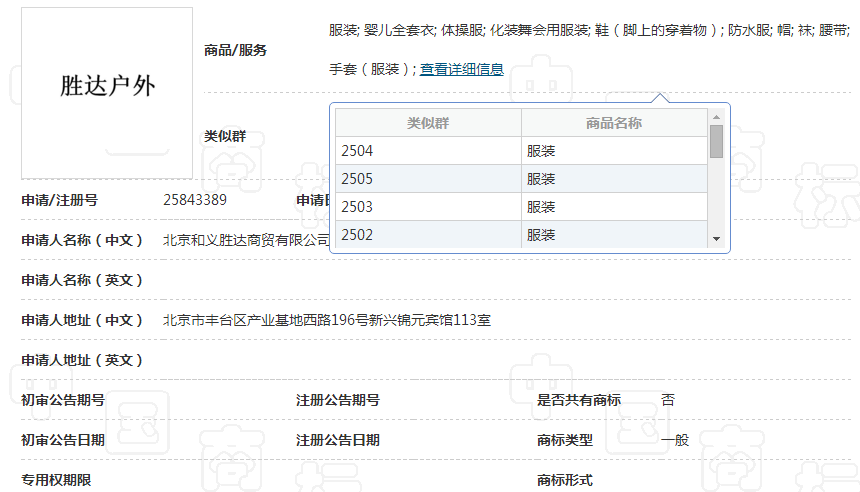Select the 2503 row code cell
This screenshot has height=492, width=860.
pyautogui.click(x=427, y=207)
